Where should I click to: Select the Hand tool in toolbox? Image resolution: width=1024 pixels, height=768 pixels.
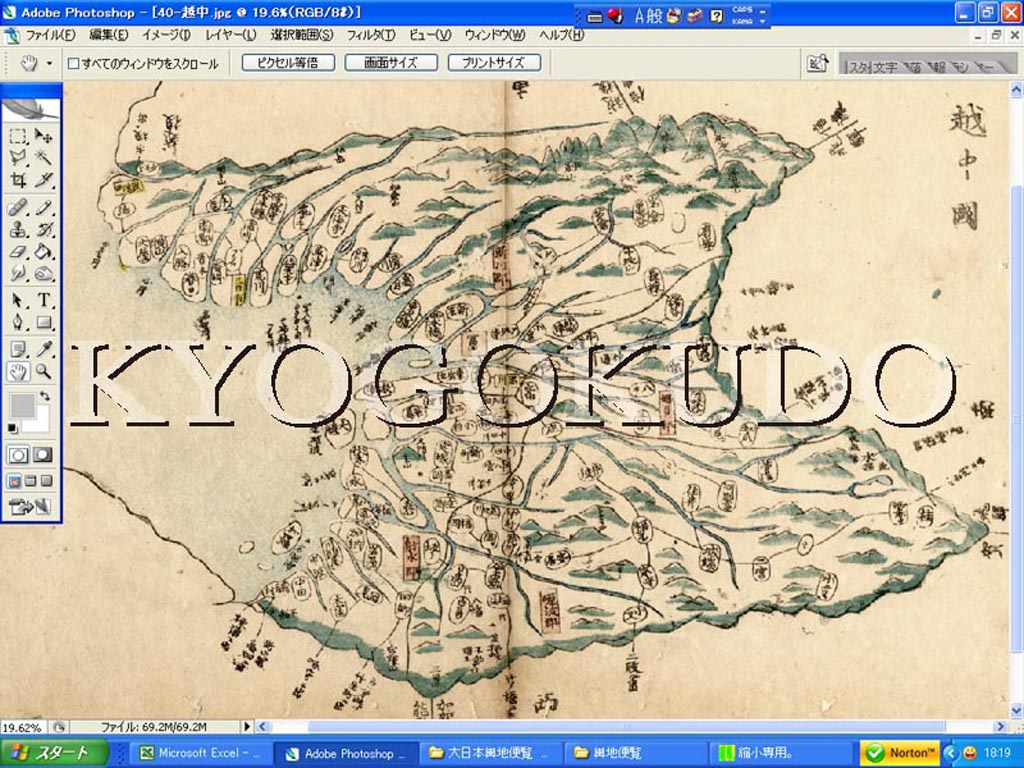click(x=18, y=372)
